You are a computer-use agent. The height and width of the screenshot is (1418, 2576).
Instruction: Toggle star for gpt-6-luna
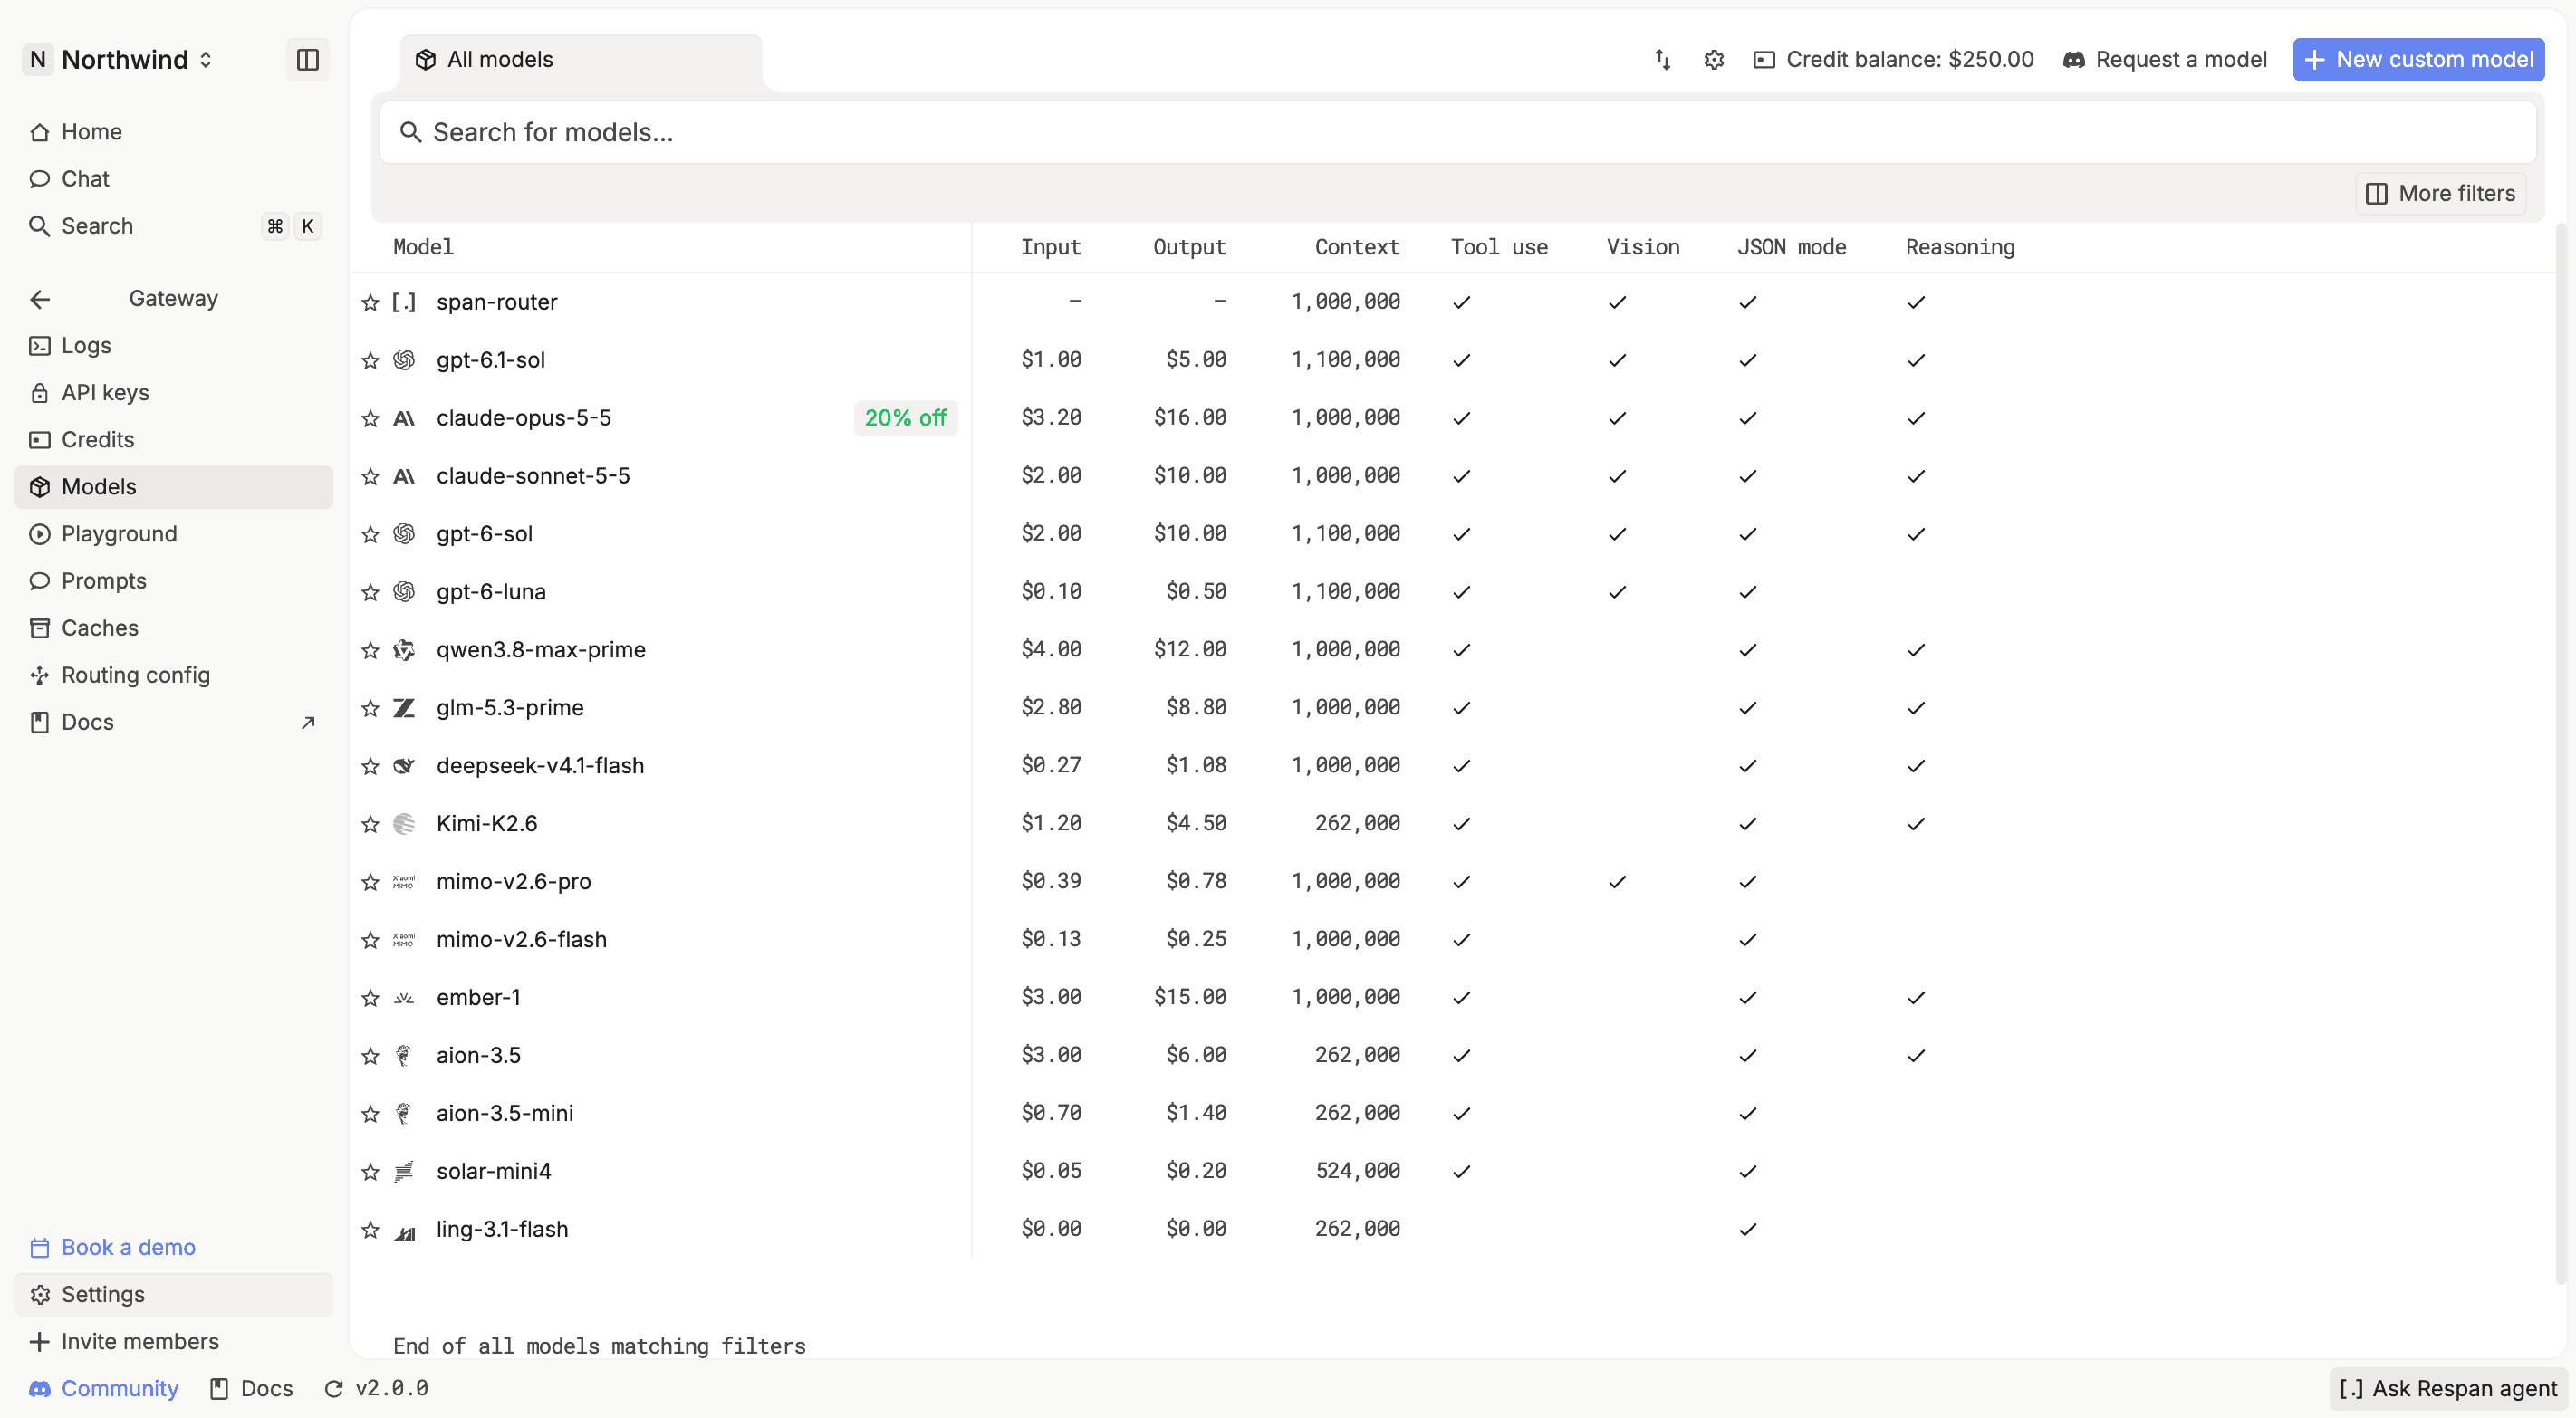[x=371, y=592]
